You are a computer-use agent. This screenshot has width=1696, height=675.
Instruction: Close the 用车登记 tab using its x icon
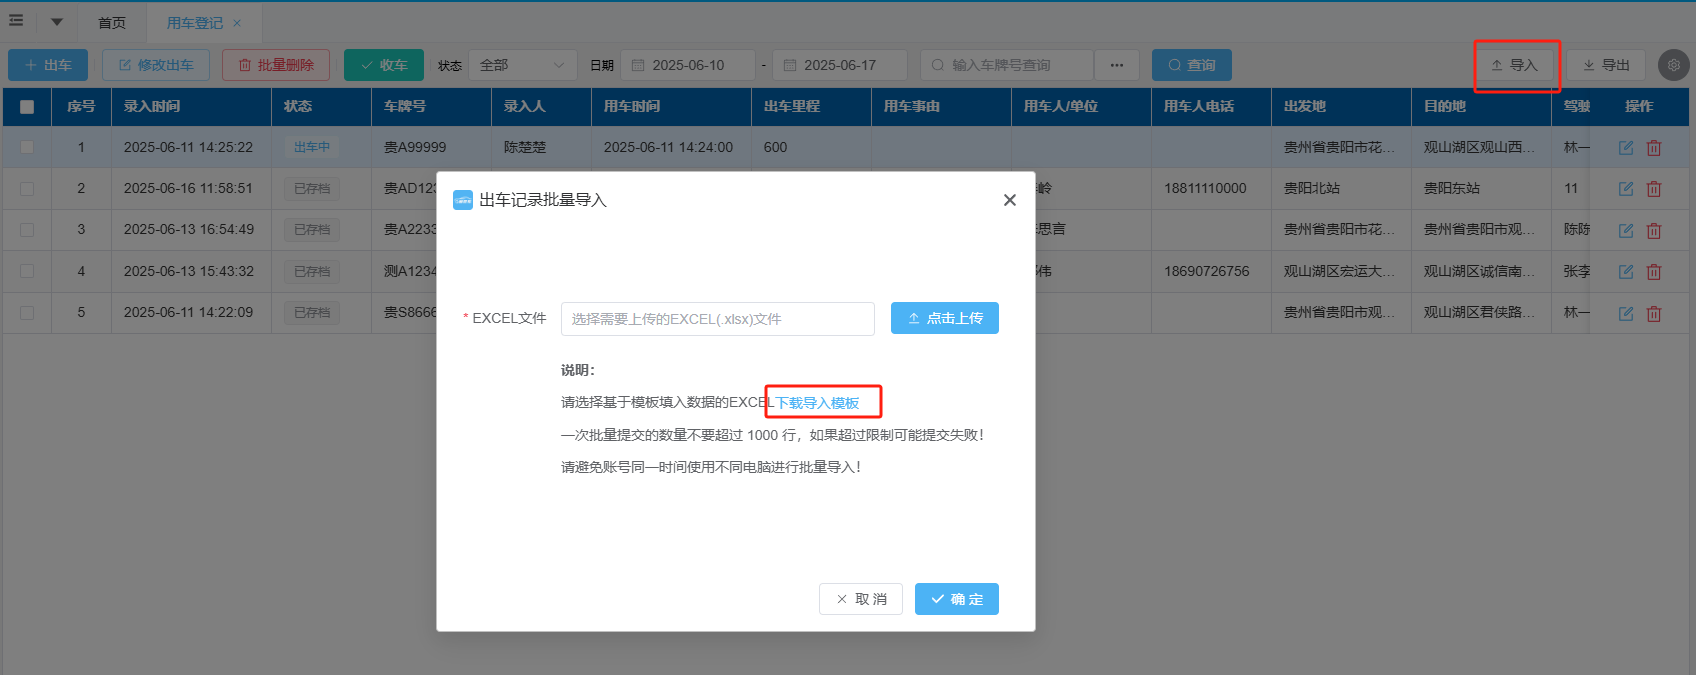[x=237, y=23]
